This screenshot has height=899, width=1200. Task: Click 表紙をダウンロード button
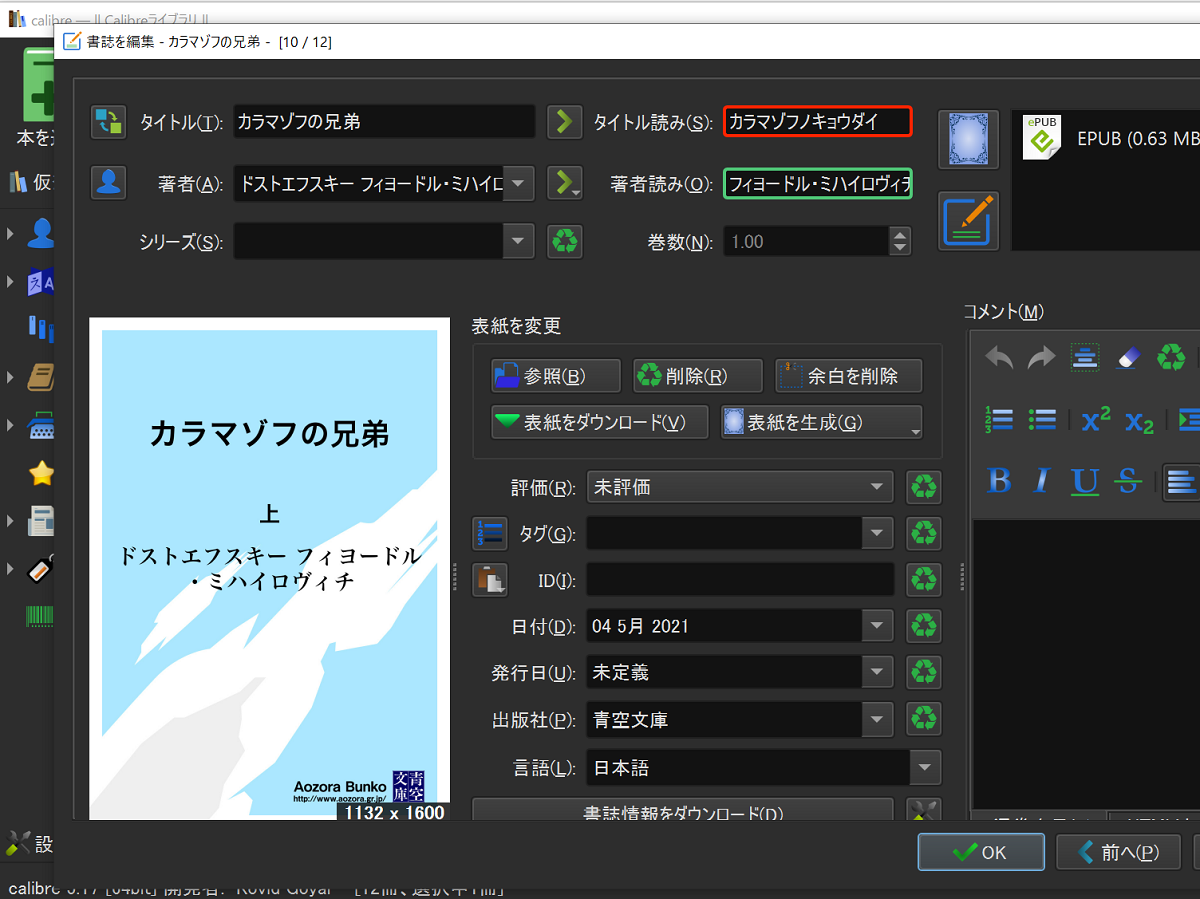click(x=600, y=422)
